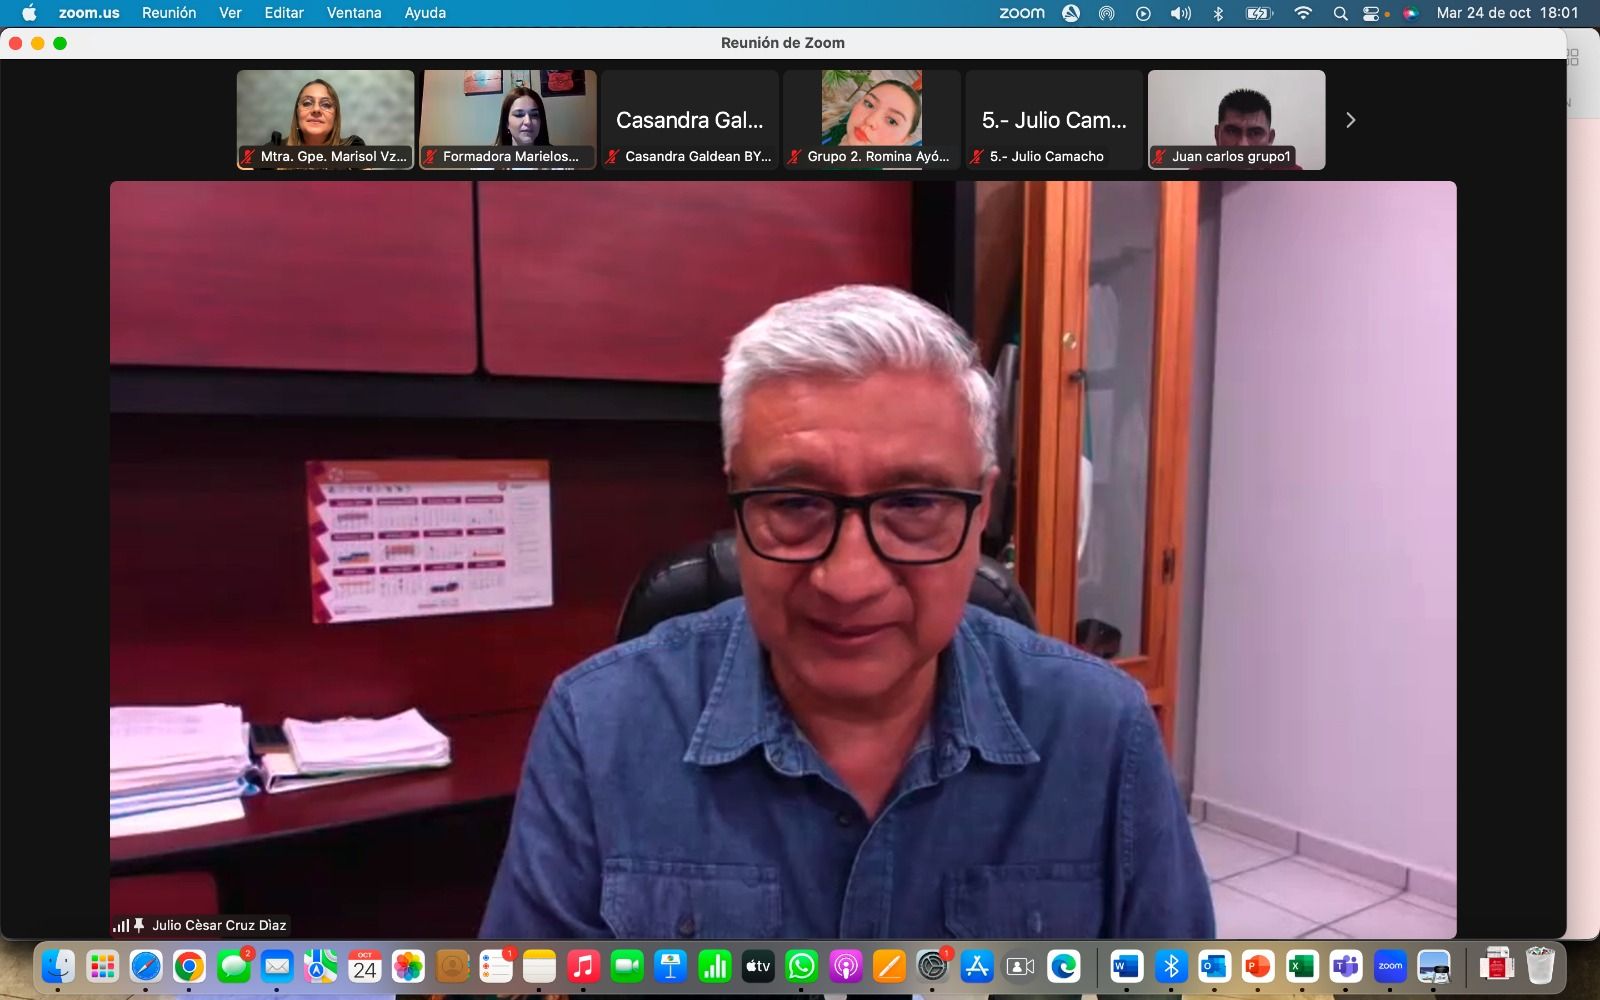Open Zoom from the Dock

point(1390,966)
